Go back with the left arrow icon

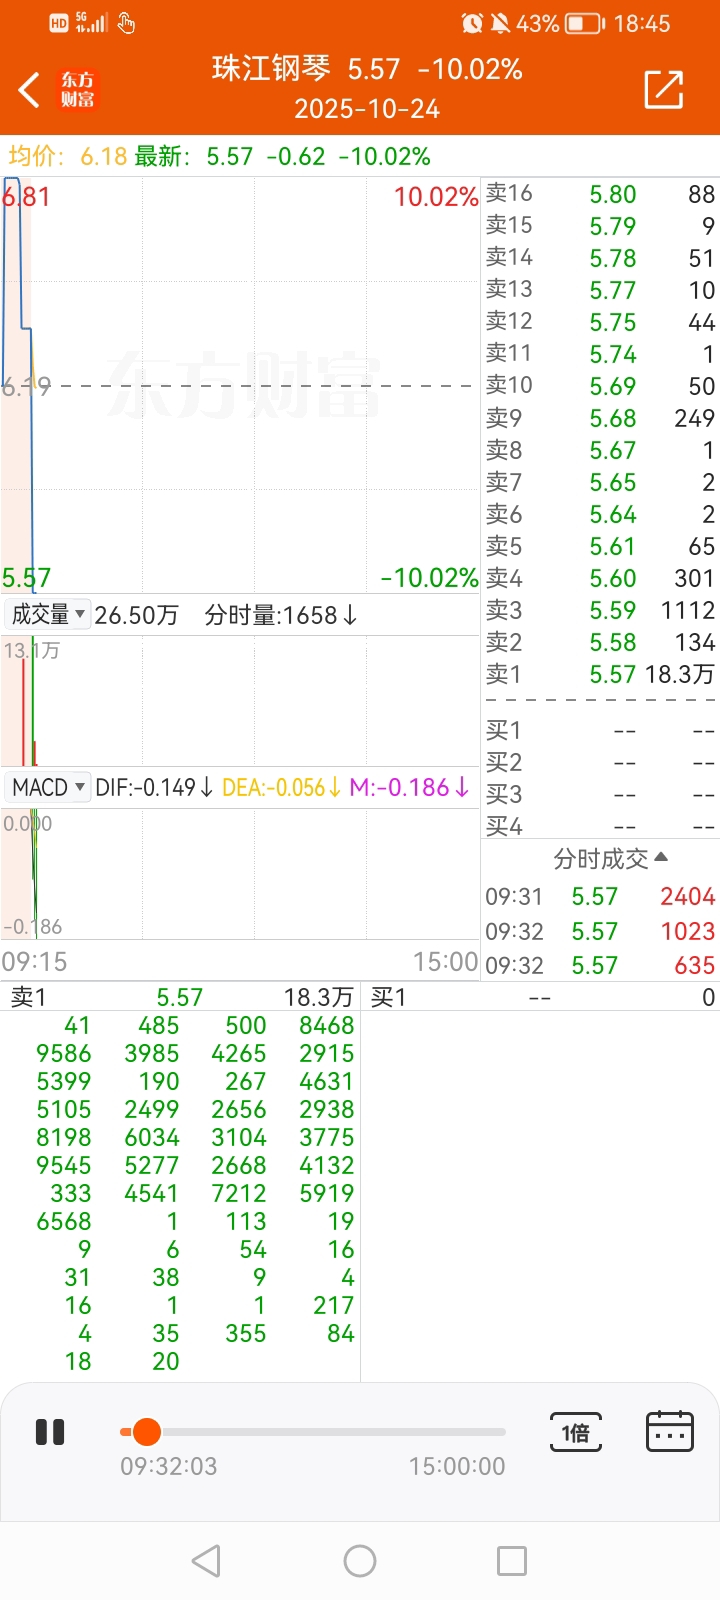(30, 90)
